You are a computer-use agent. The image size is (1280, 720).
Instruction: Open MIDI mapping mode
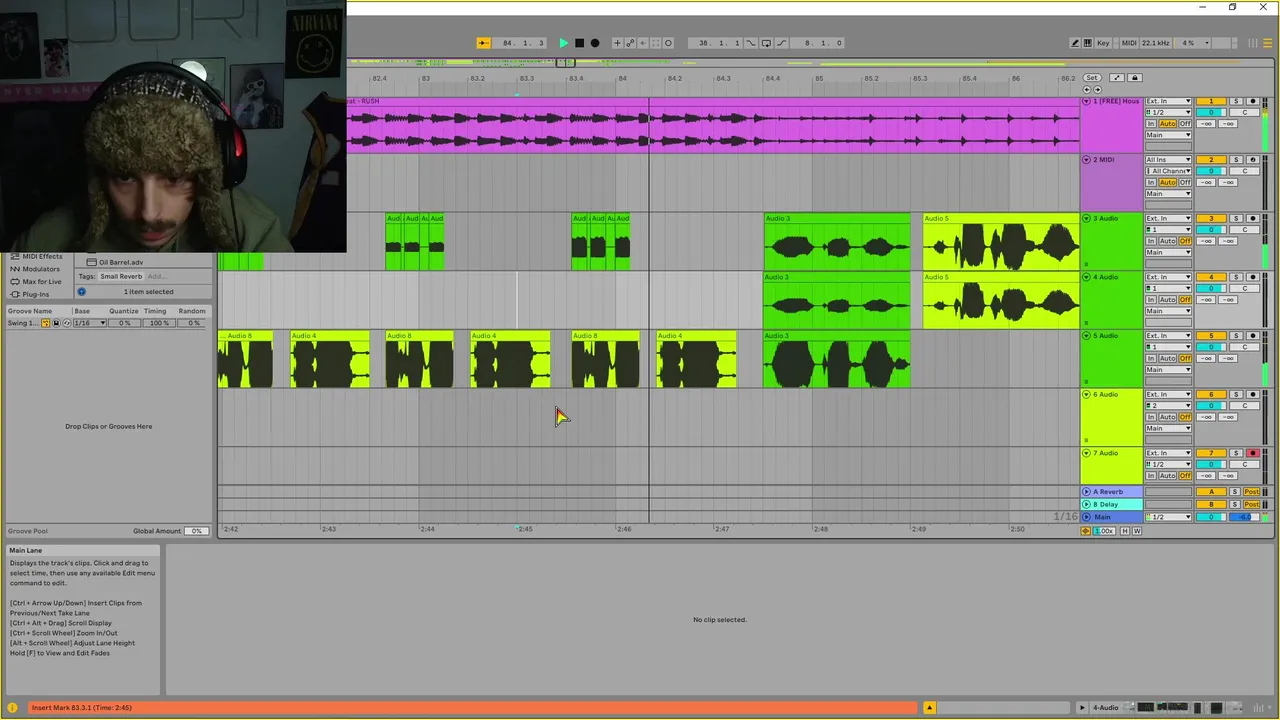(x=1128, y=43)
